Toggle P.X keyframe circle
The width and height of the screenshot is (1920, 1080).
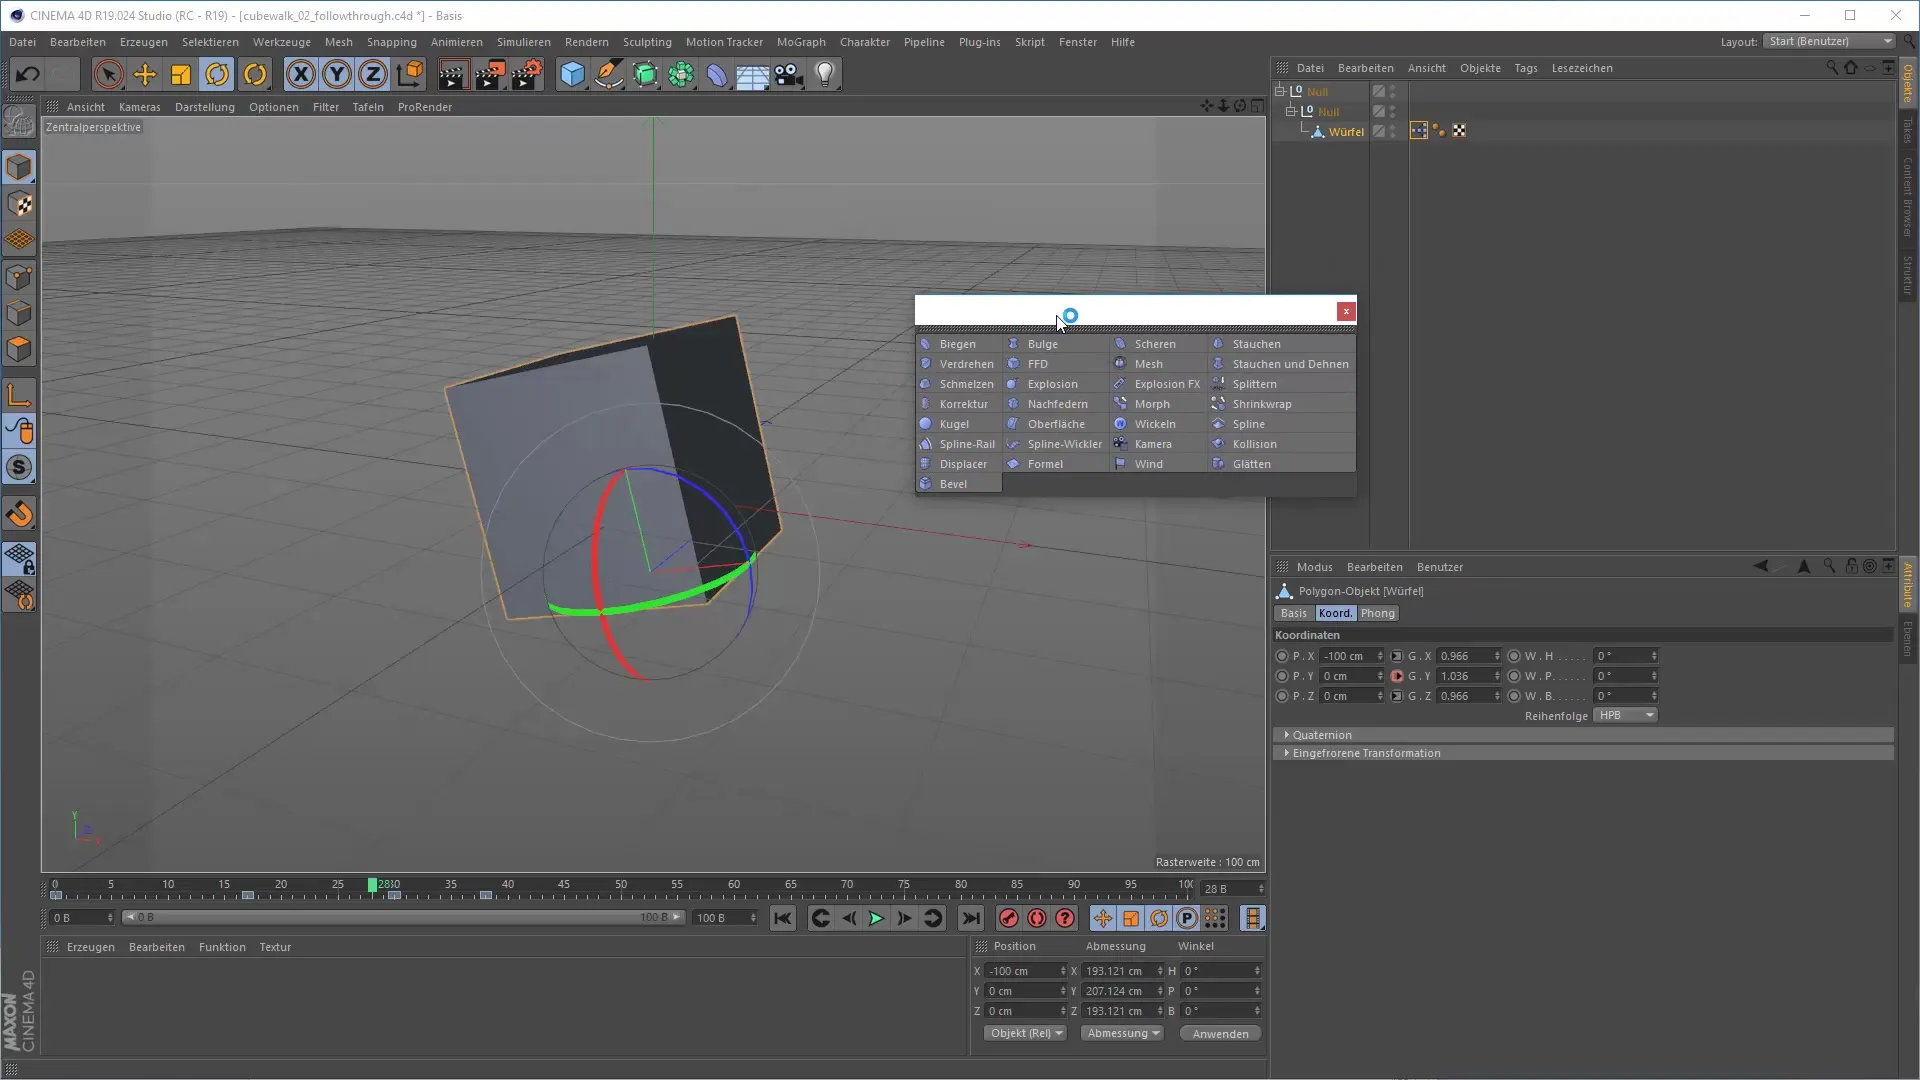tap(1282, 656)
